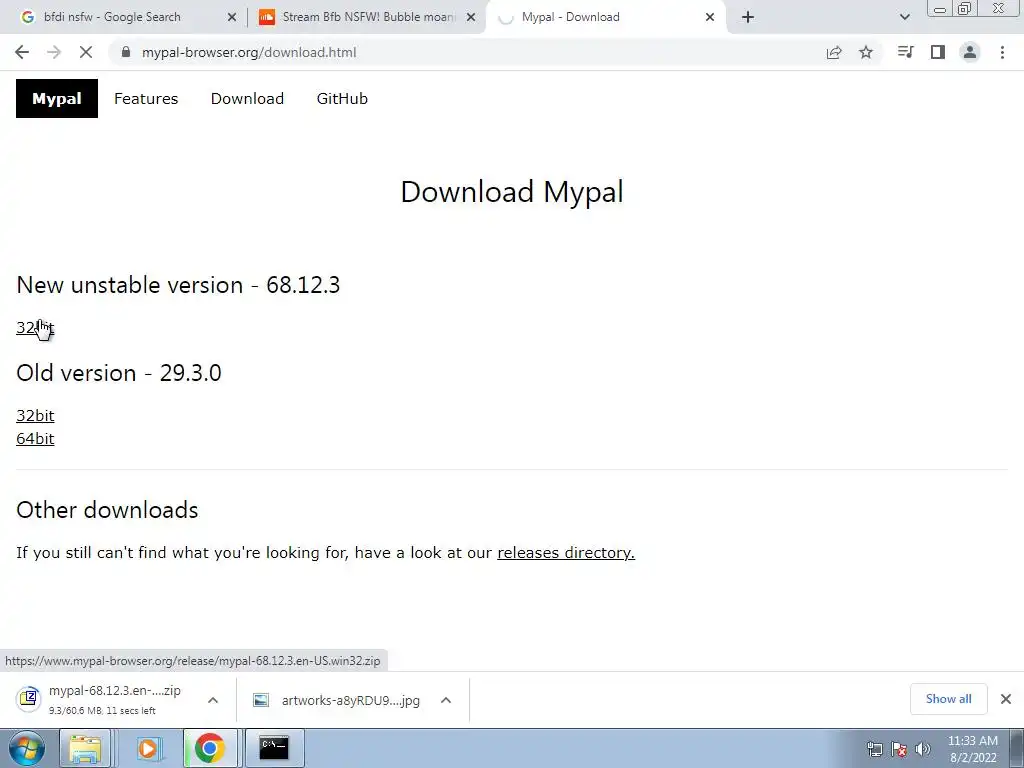Viewport: 1024px width, 768px height.
Task: Bookmark this page with the star
Action: [866, 52]
